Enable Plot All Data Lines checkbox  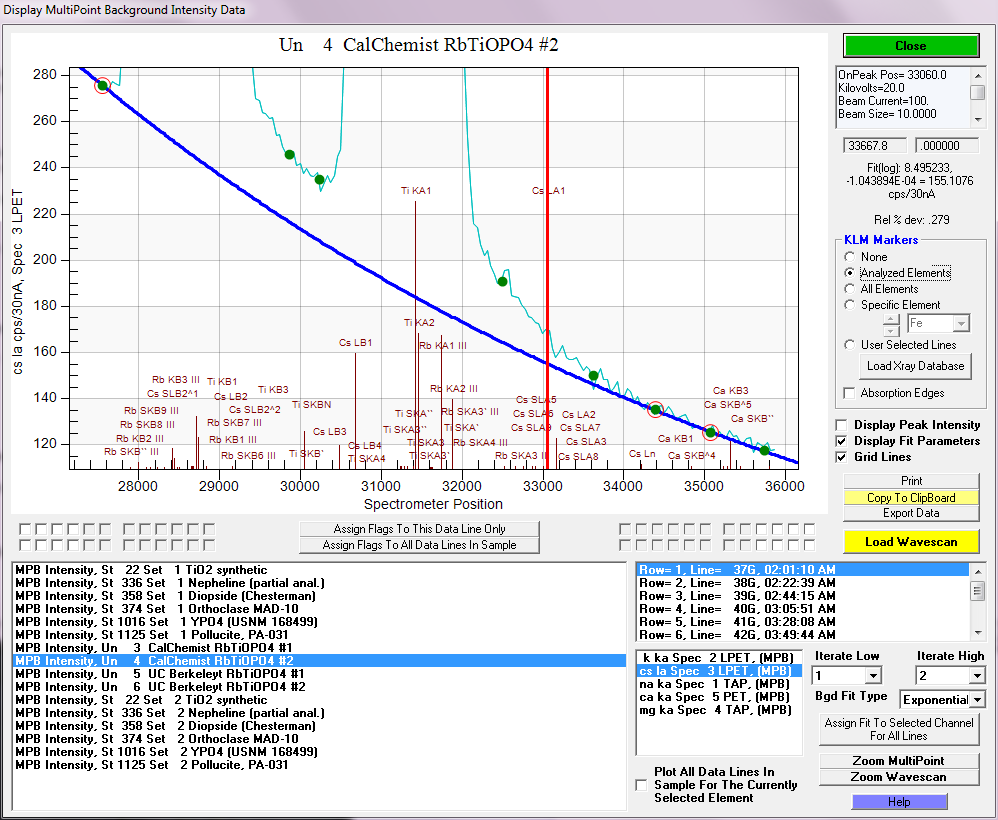pyautogui.click(x=641, y=785)
